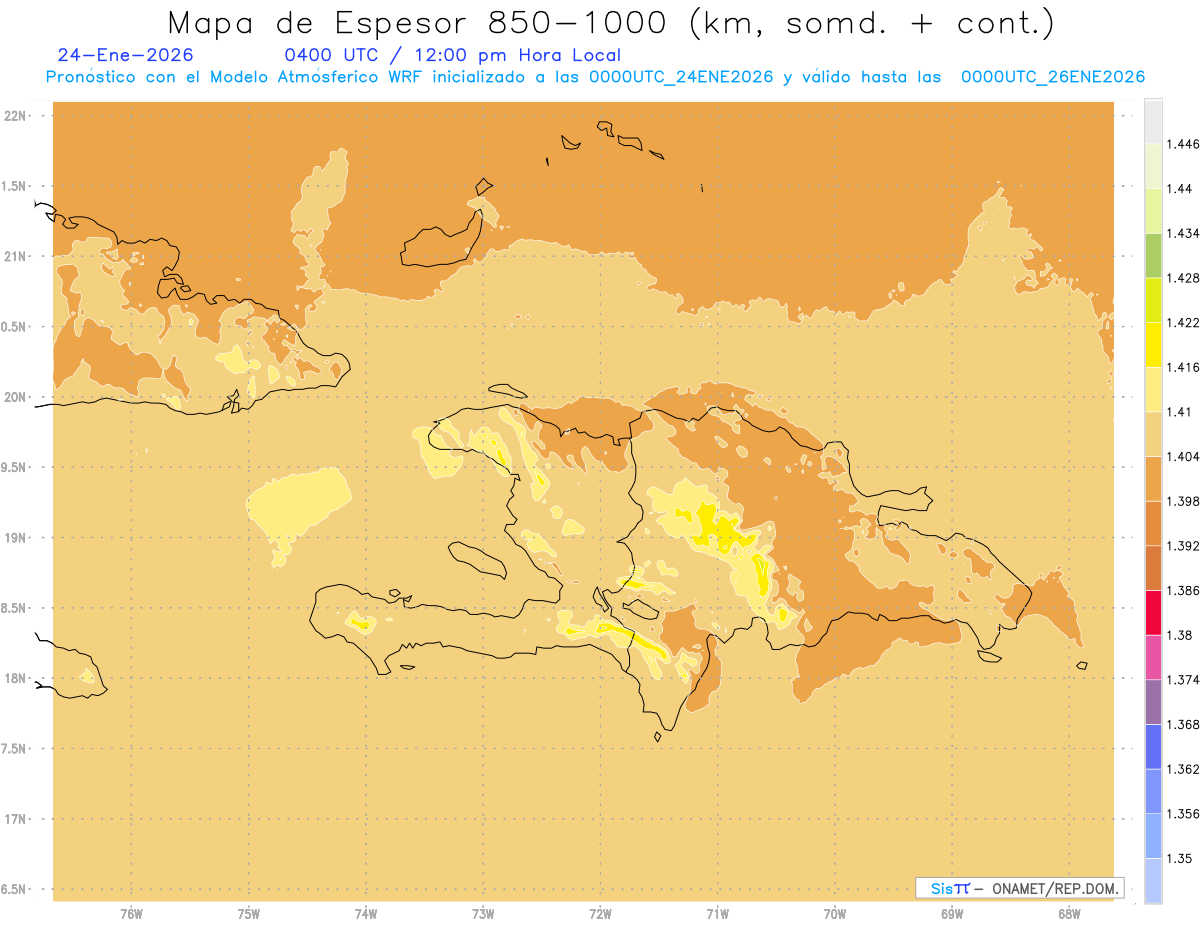
Task: Pick the pale yellow swatch between 1.41 and 1.416
Action: [x=1153, y=389]
